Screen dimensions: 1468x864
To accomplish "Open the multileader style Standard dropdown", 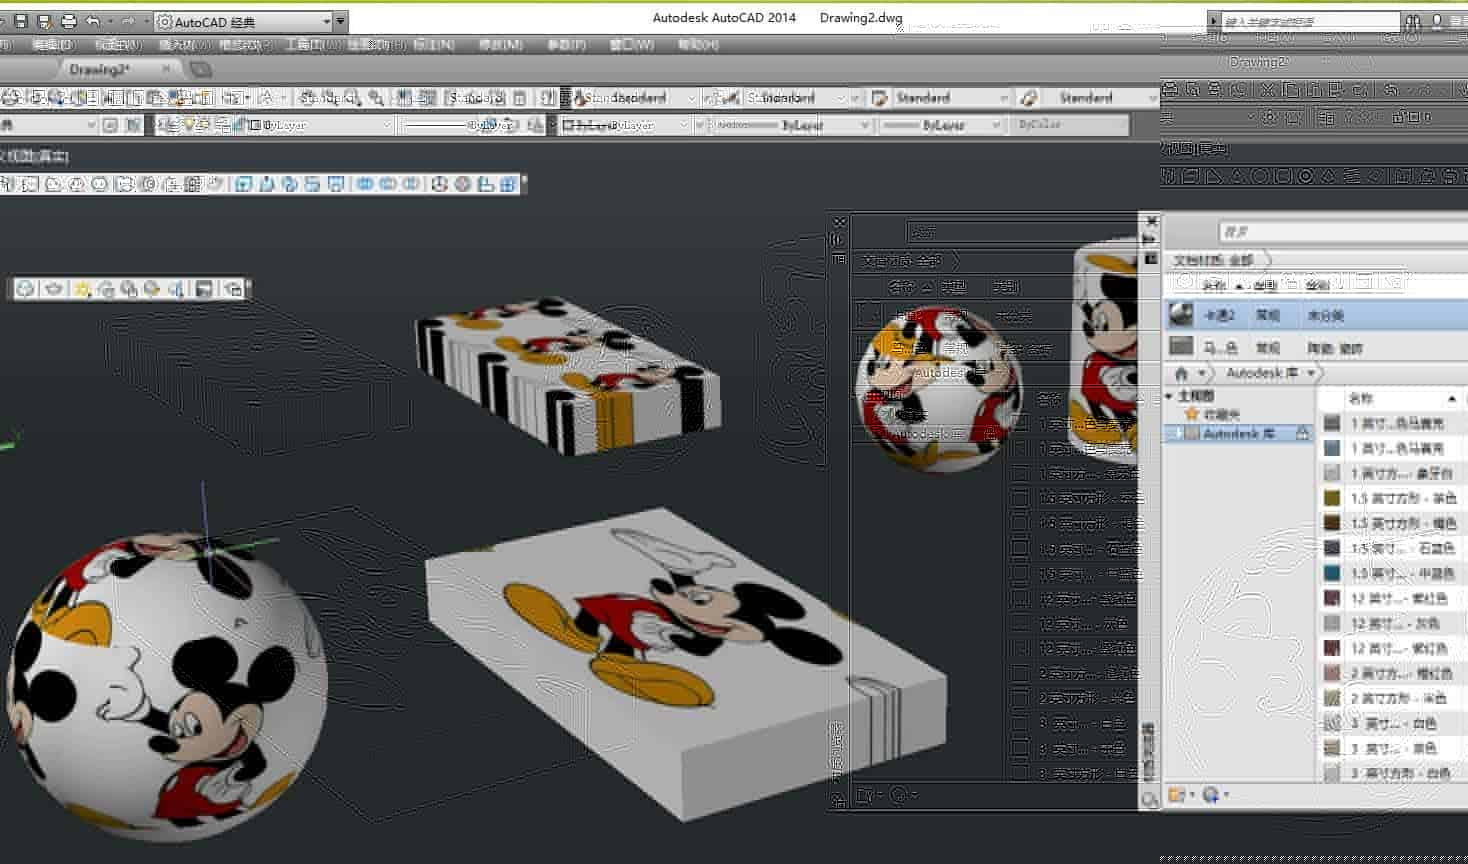I will (x=1100, y=97).
